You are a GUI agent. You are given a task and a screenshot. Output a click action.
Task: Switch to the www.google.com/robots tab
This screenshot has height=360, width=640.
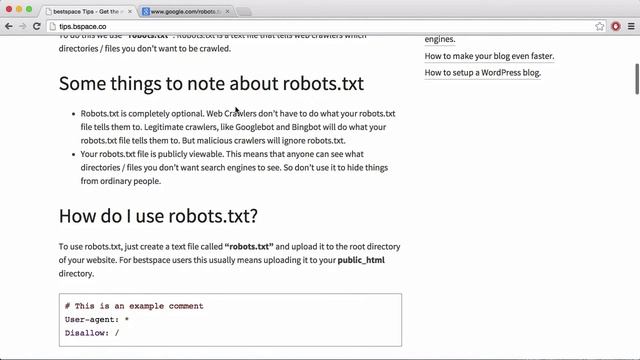[x=185, y=11]
